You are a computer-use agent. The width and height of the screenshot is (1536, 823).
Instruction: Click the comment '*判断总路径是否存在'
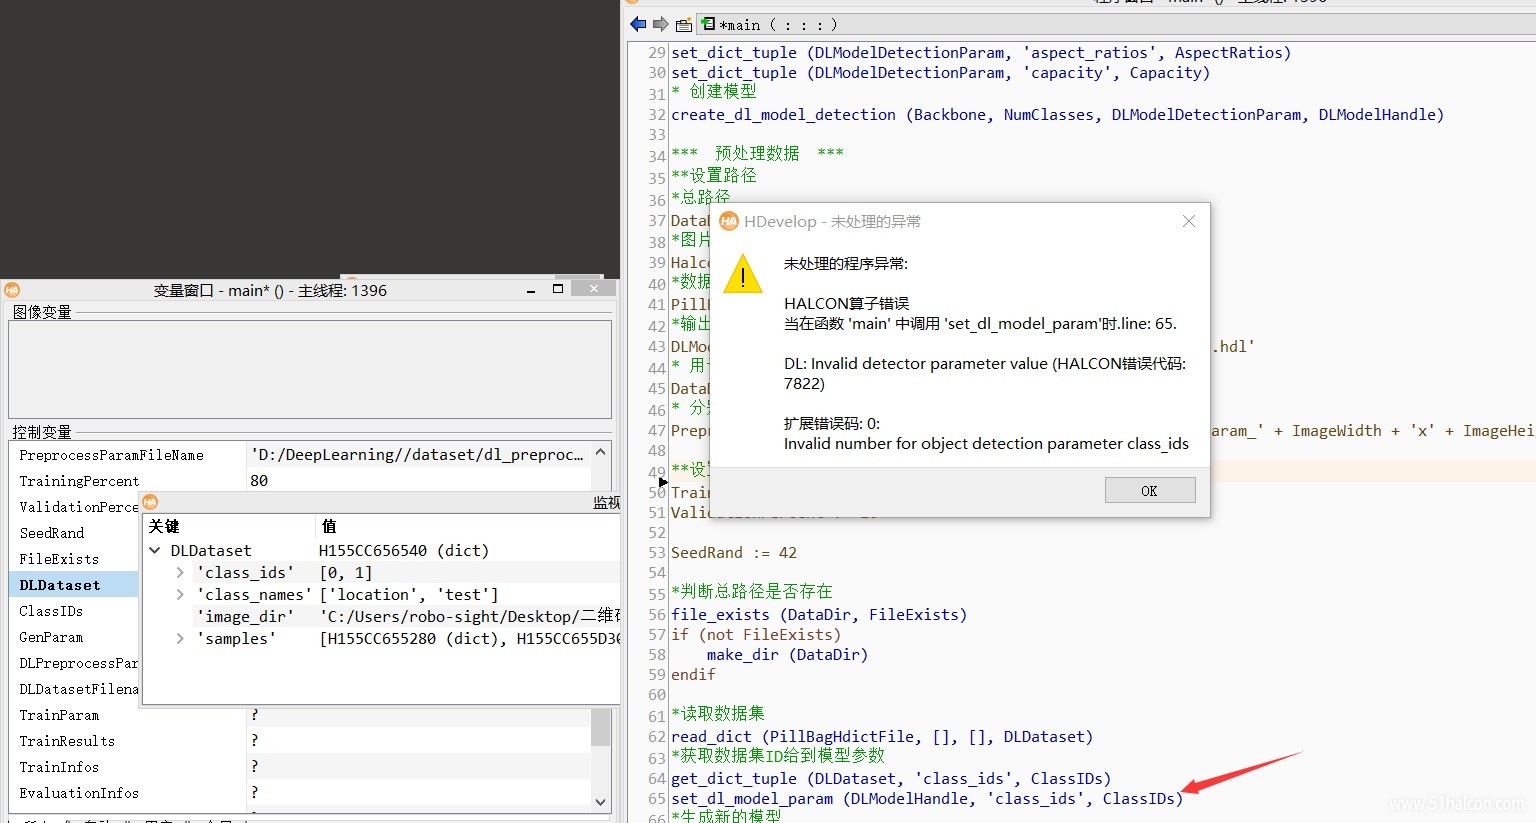pyautogui.click(x=752, y=592)
